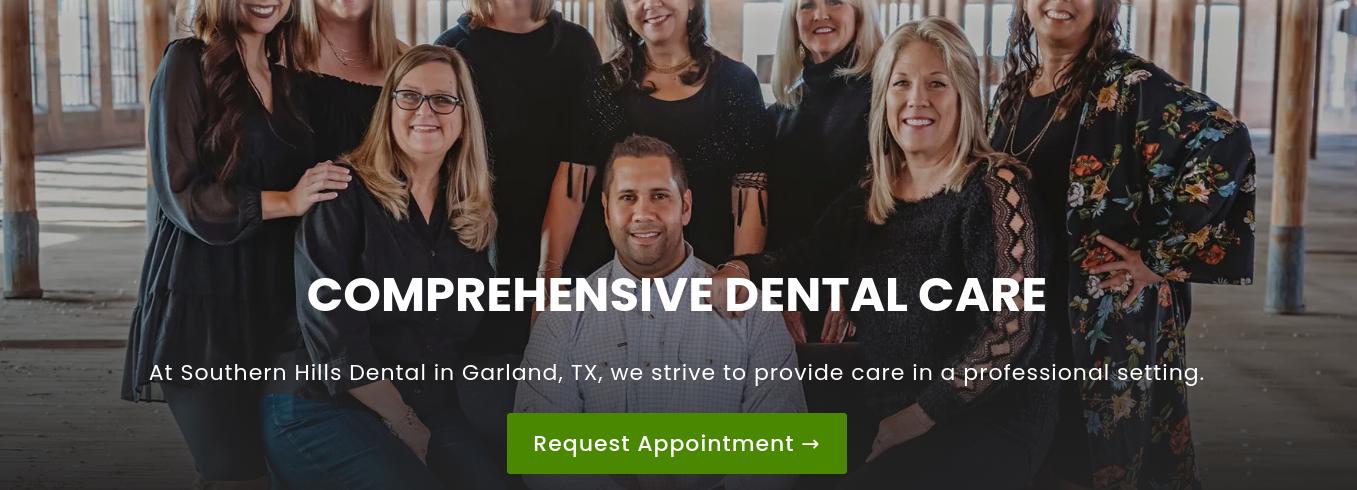This screenshot has width=1357, height=490.
Task: Click the word Appointment on the green button
Action: tap(715, 443)
